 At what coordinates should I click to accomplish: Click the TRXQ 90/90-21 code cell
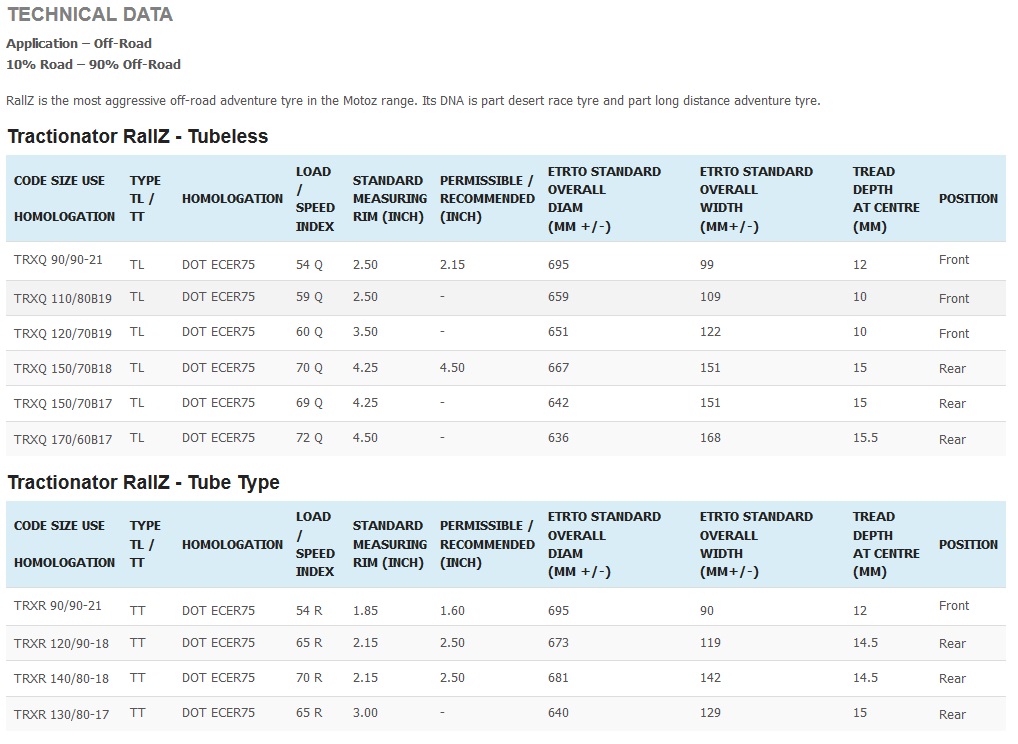pos(58,260)
